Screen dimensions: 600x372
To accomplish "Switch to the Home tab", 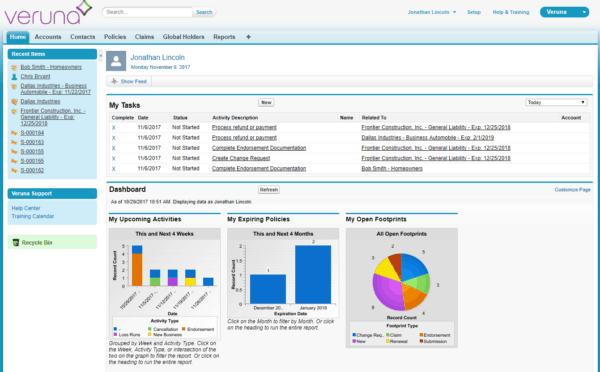I will pyautogui.click(x=18, y=37).
